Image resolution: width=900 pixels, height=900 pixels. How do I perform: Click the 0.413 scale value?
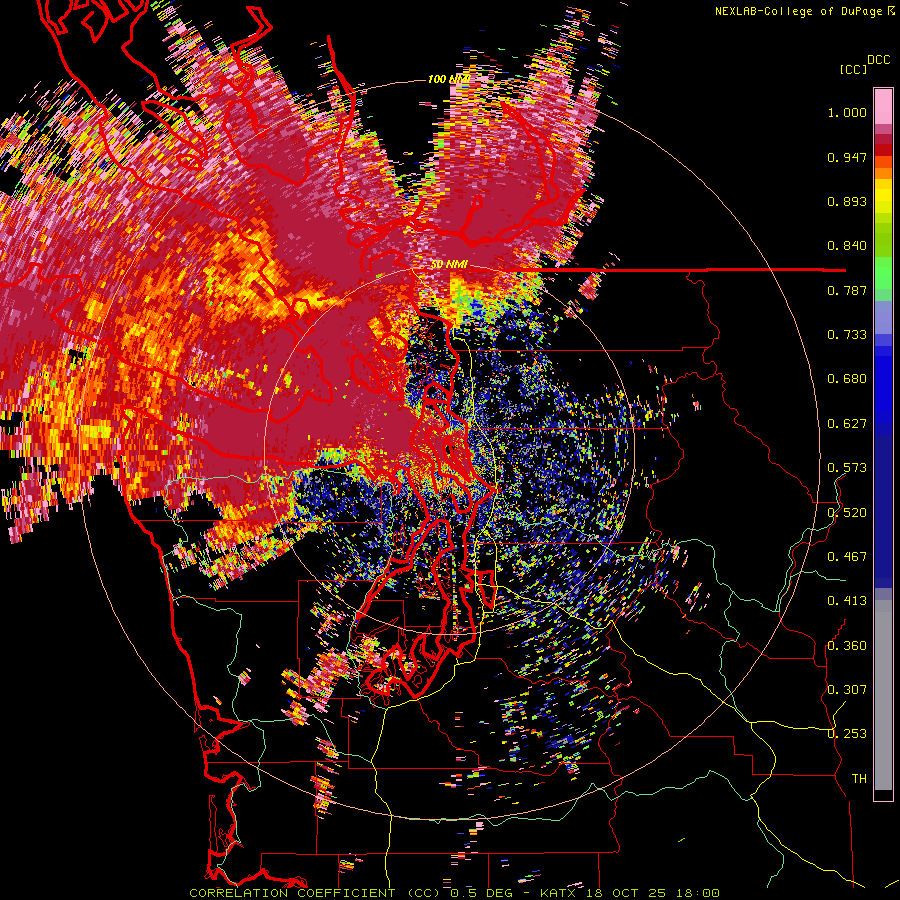pyautogui.click(x=847, y=601)
